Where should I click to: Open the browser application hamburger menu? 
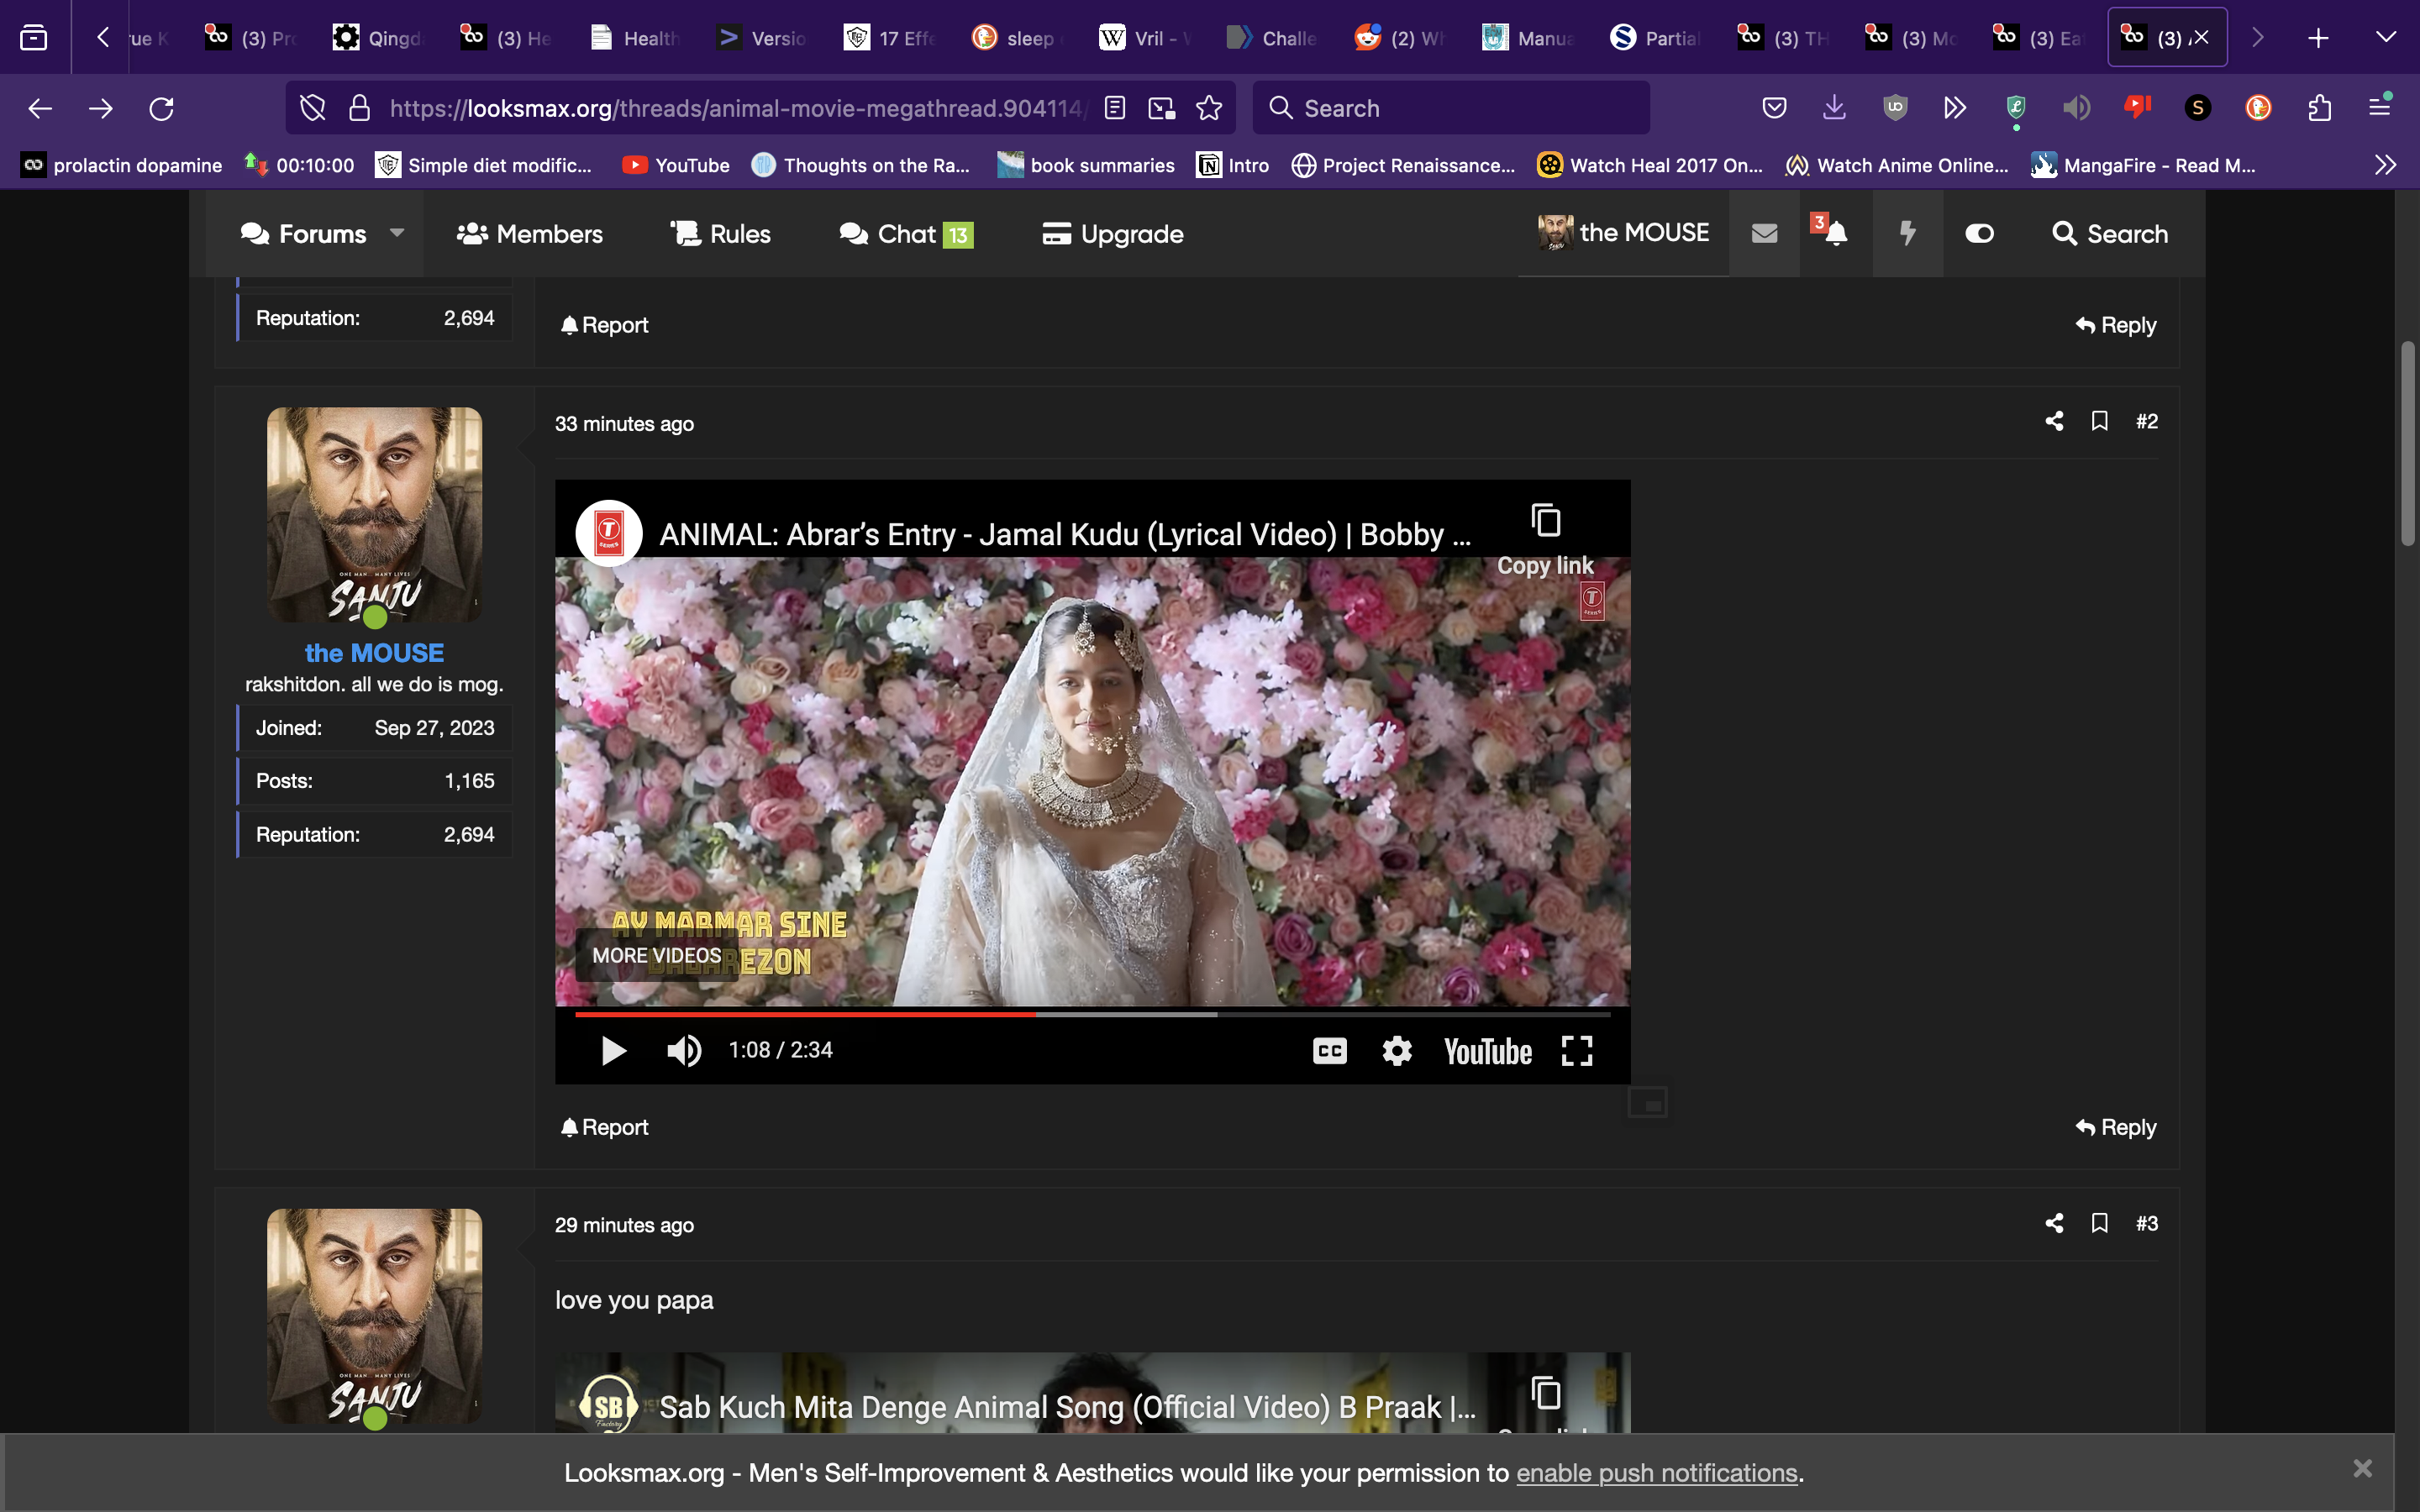tap(2380, 108)
